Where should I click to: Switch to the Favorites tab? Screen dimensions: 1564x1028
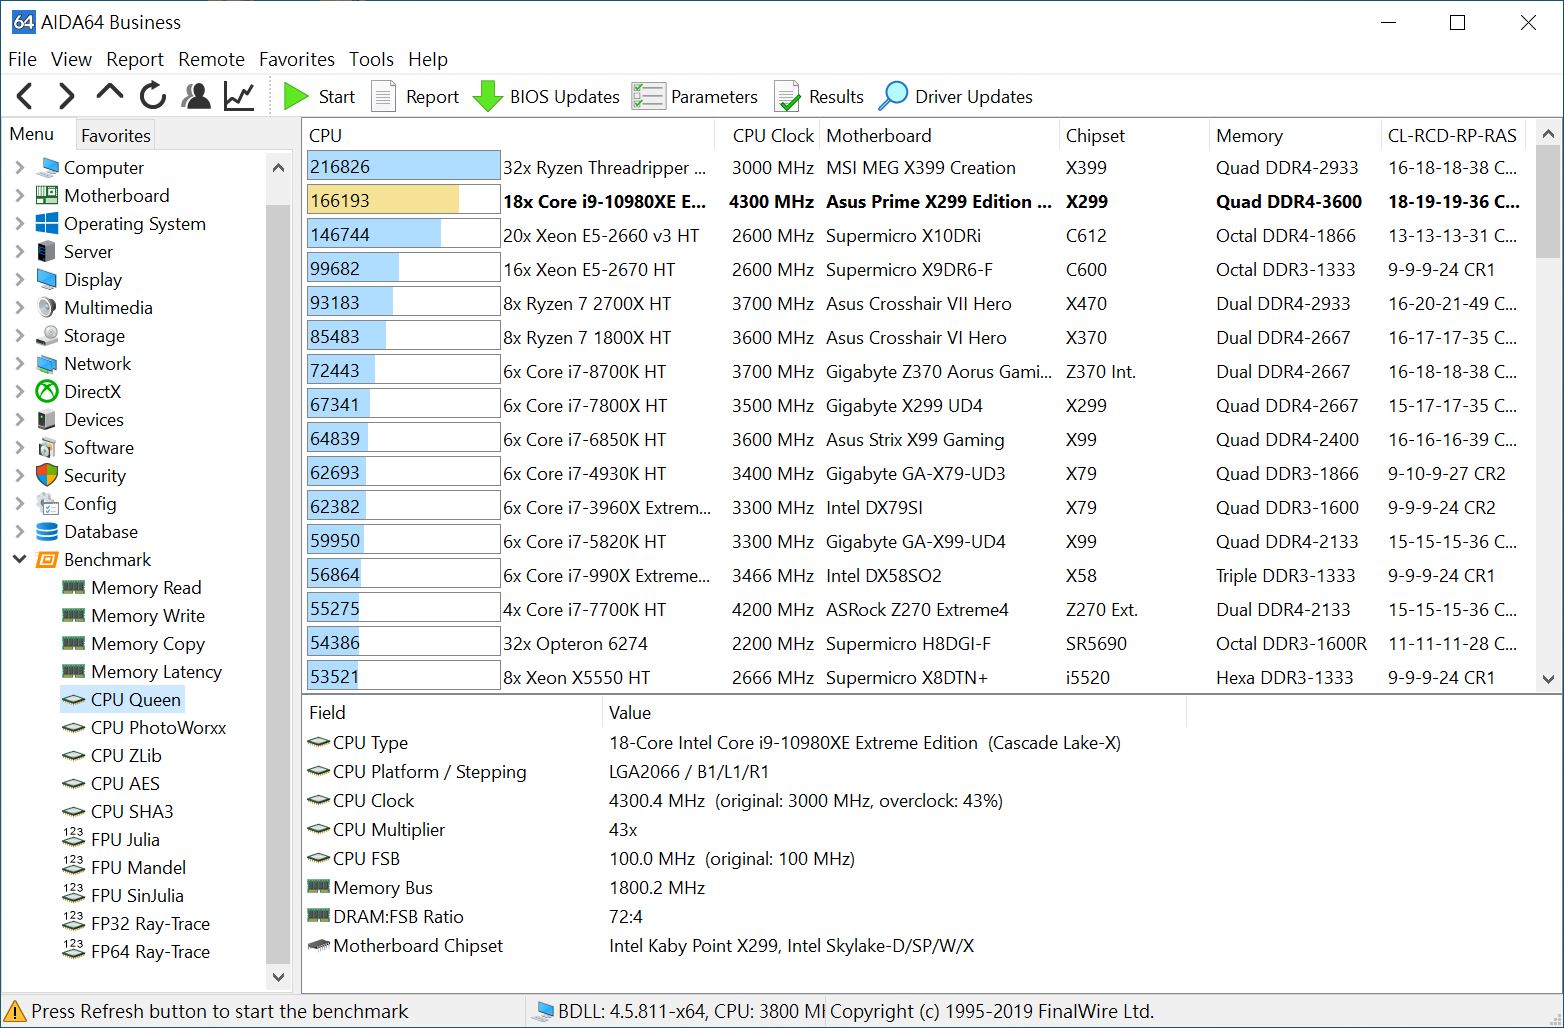(116, 135)
